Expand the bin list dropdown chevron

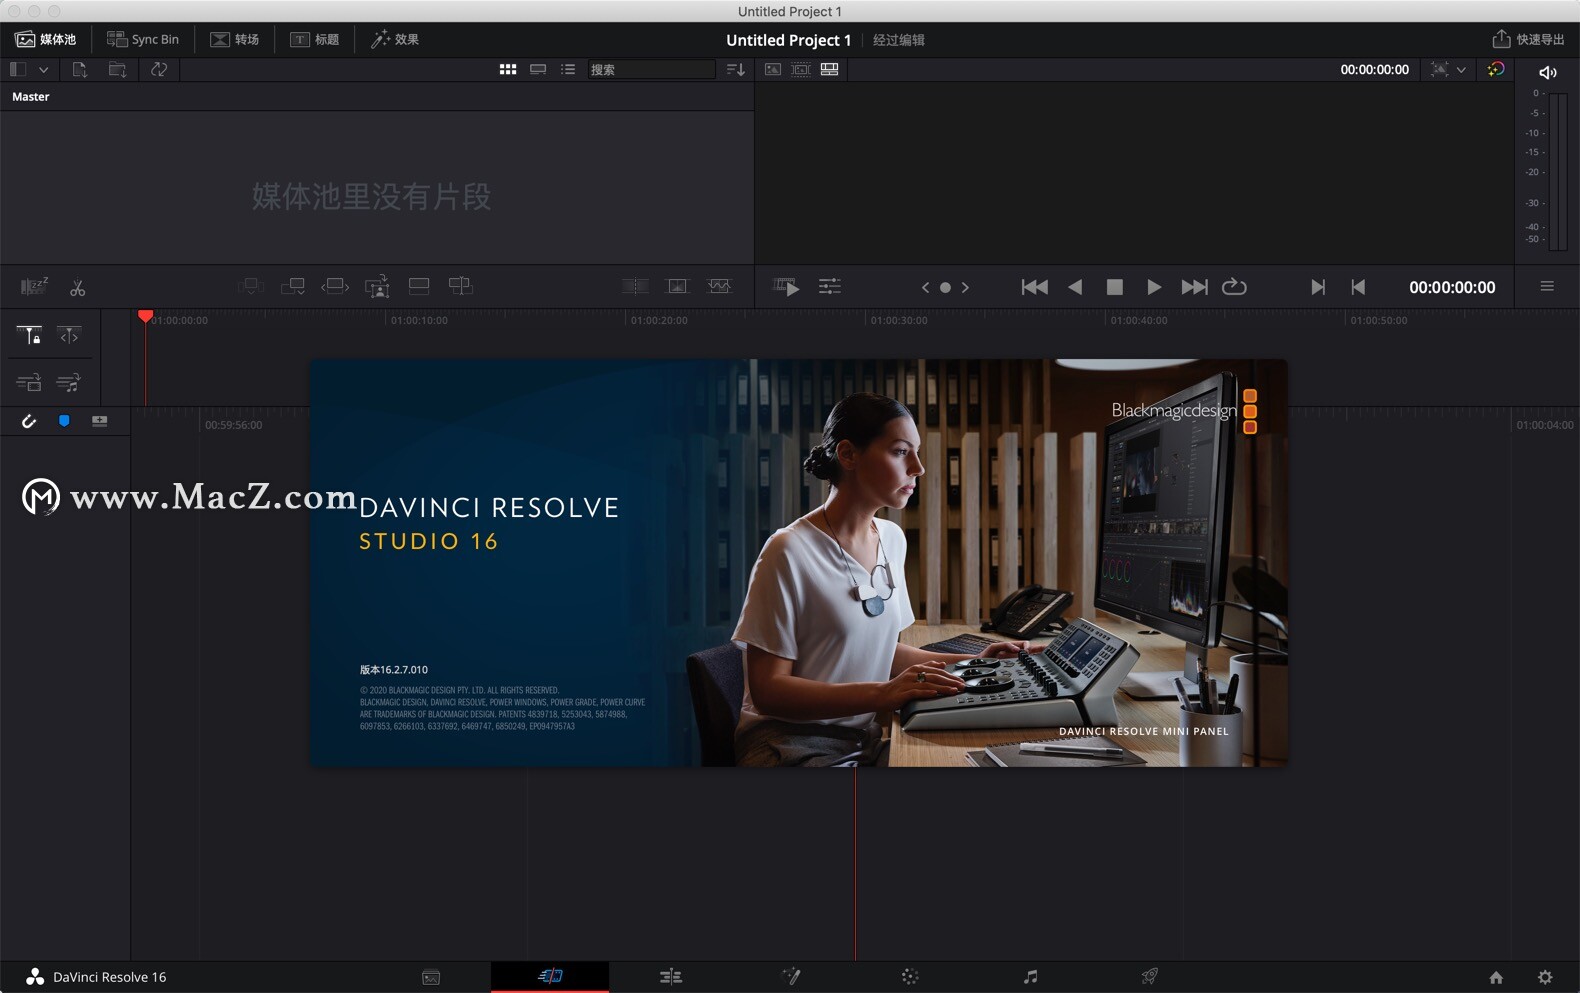(43, 69)
